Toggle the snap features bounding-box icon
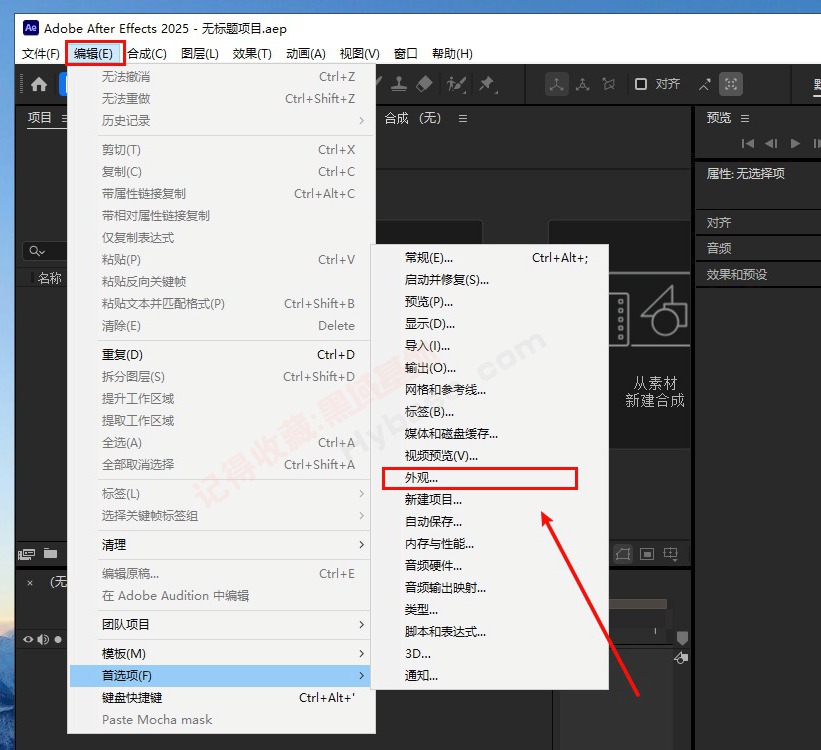The width and height of the screenshot is (821, 750). pos(731,84)
